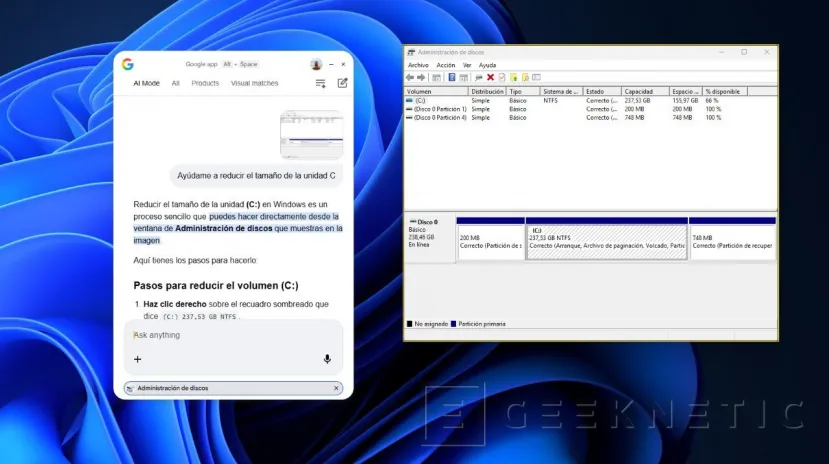Click the NTFS file system cell

(x=550, y=100)
